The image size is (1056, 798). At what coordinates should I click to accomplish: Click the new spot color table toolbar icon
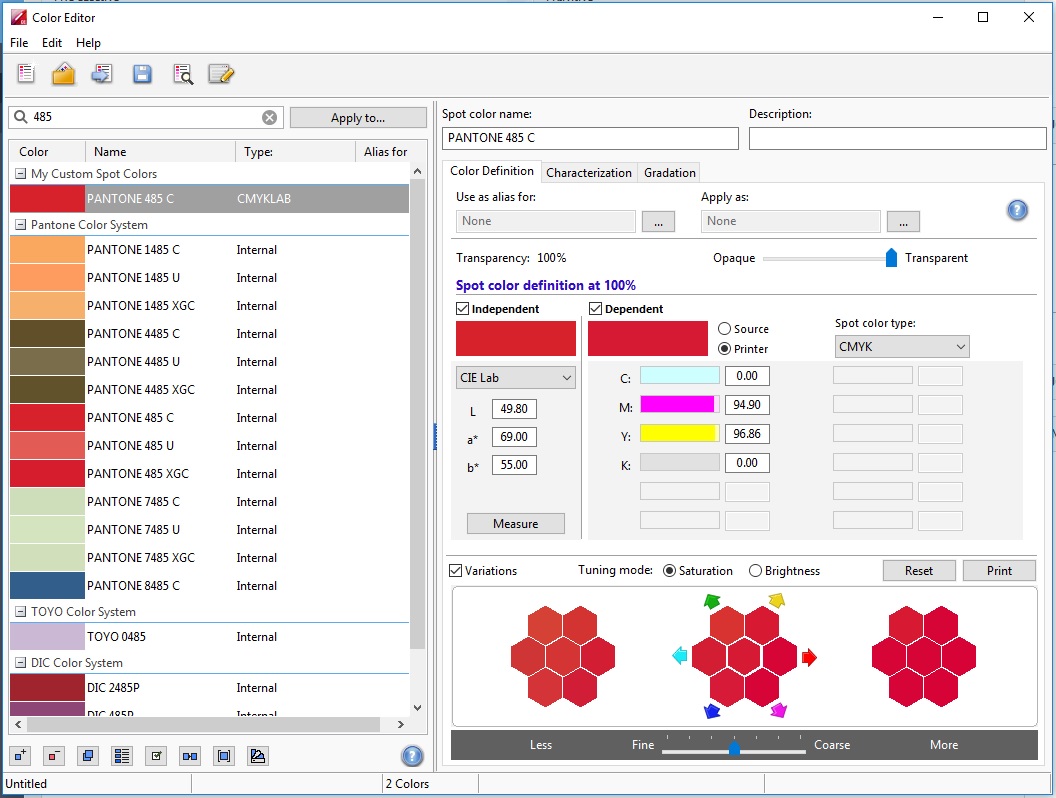26,73
